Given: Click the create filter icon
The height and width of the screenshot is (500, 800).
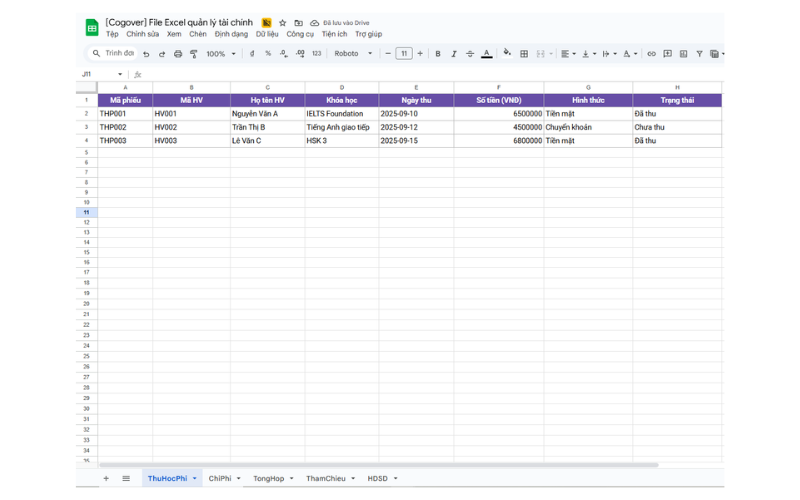Looking at the screenshot, I should [x=699, y=54].
